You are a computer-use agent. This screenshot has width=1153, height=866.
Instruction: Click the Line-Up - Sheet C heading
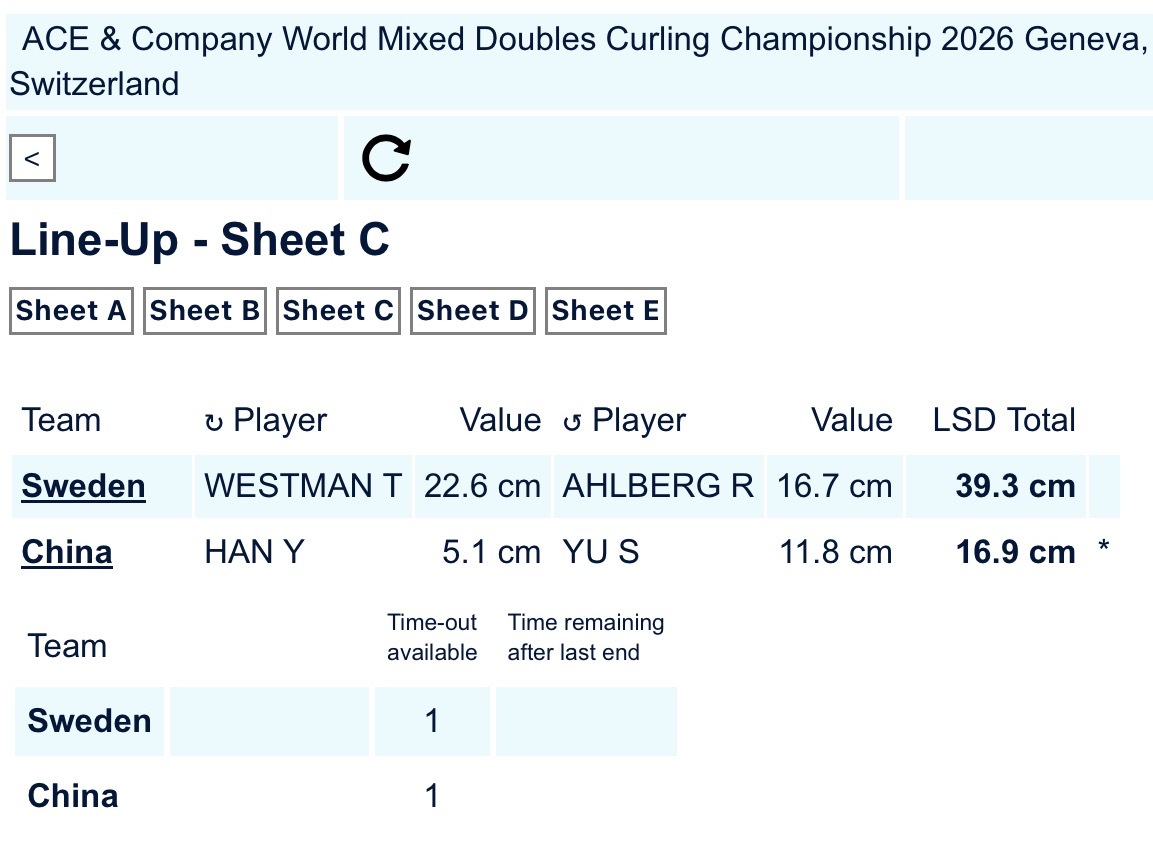pyautogui.click(x=200, y=241)
